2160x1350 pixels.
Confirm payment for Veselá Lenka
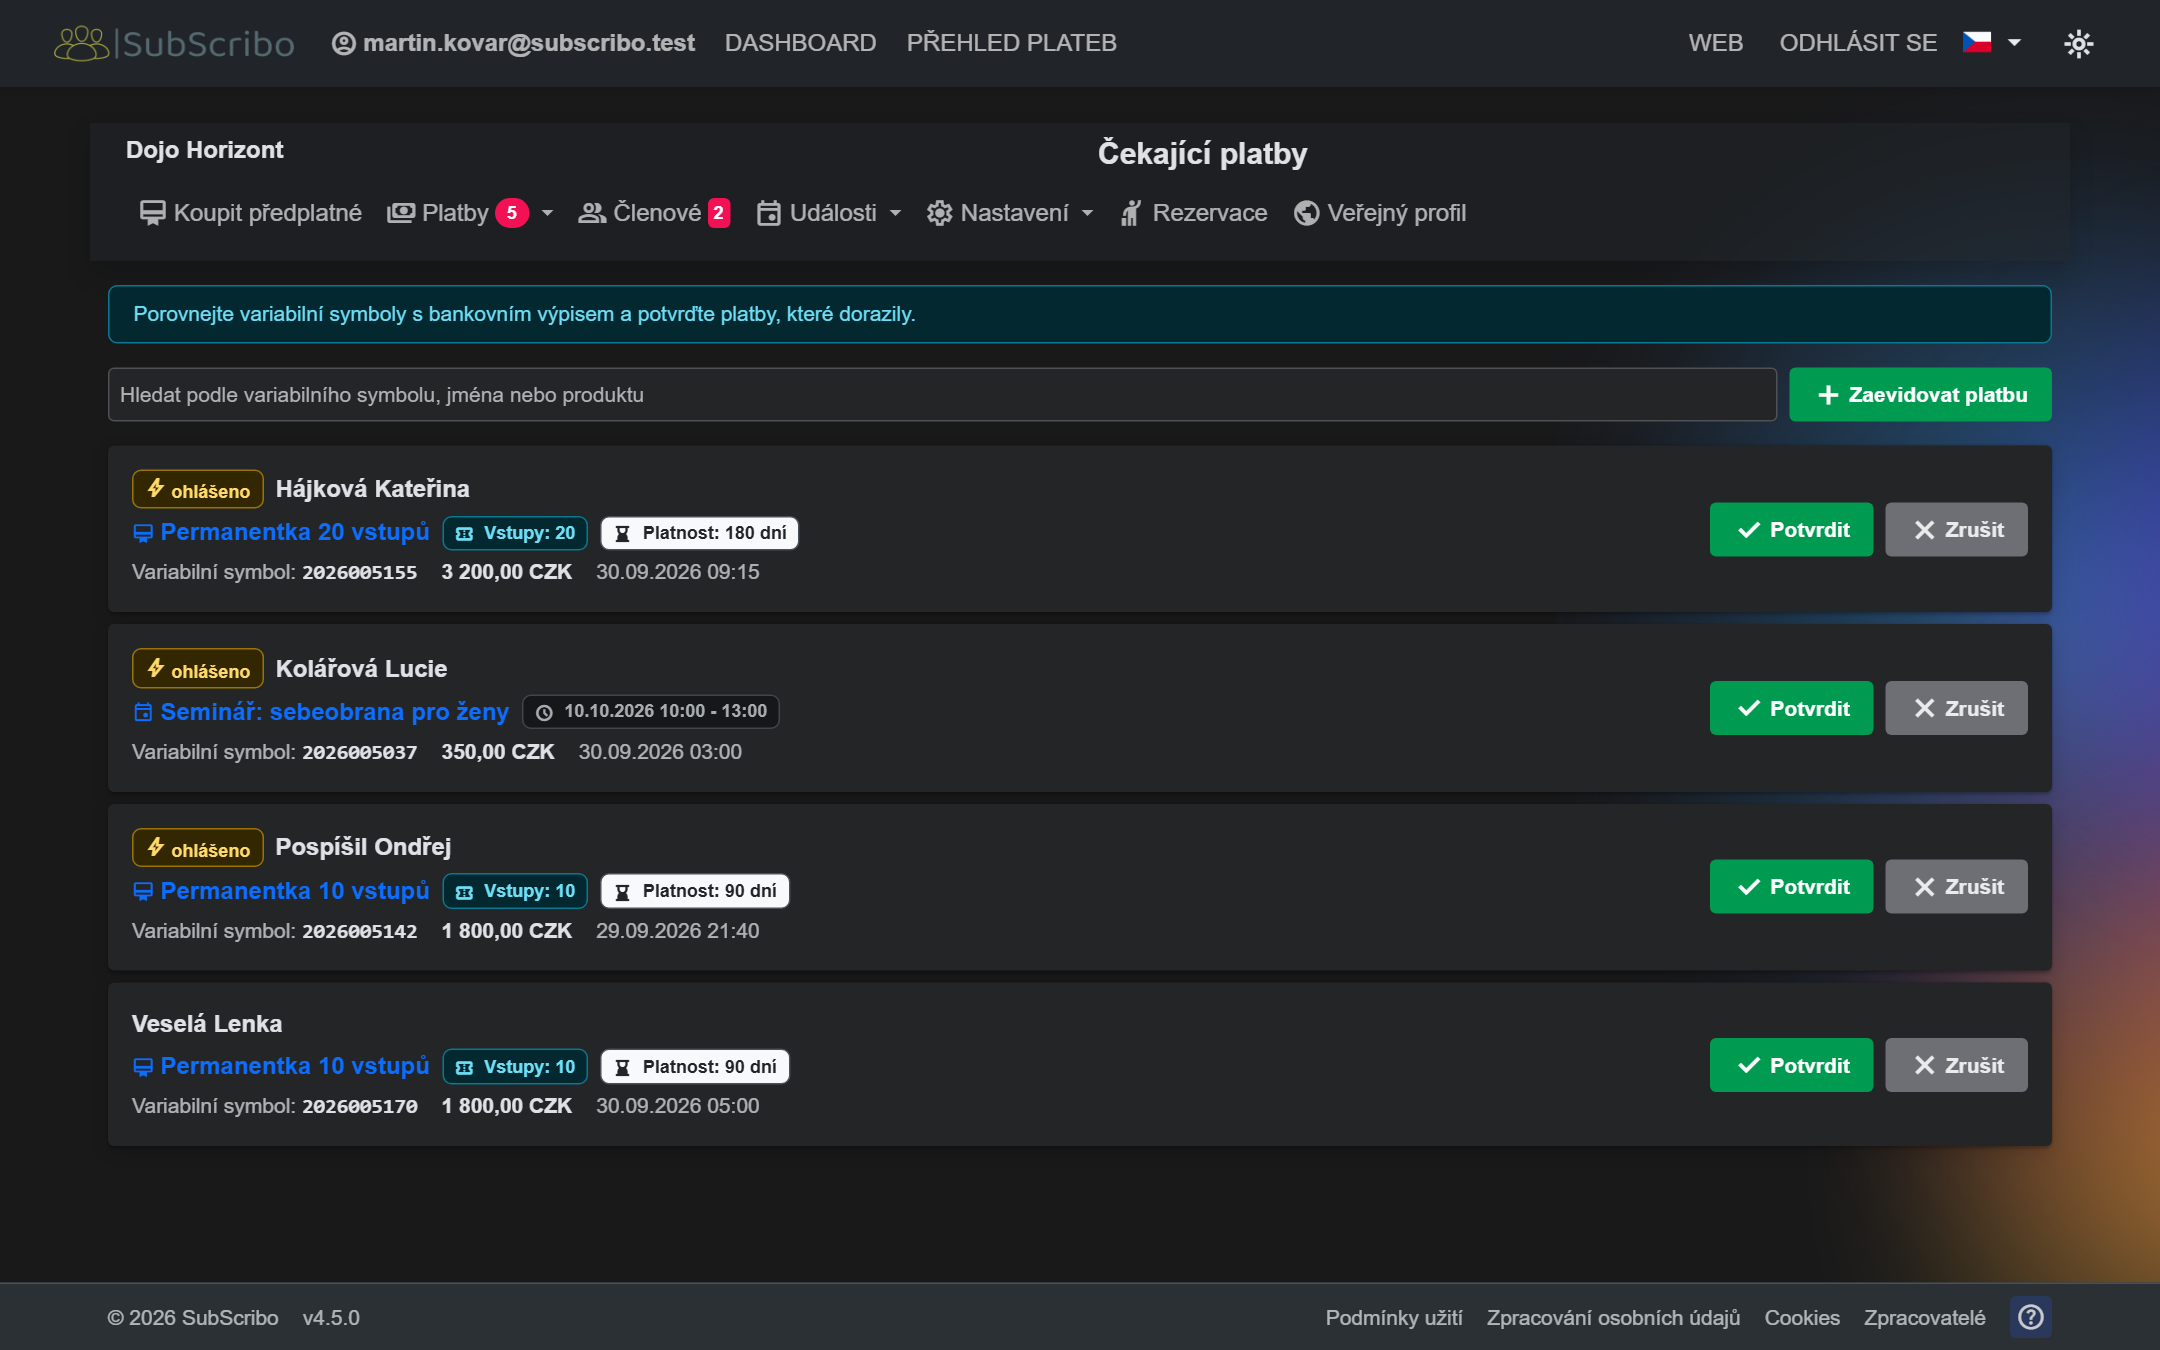point(1791,1066)
